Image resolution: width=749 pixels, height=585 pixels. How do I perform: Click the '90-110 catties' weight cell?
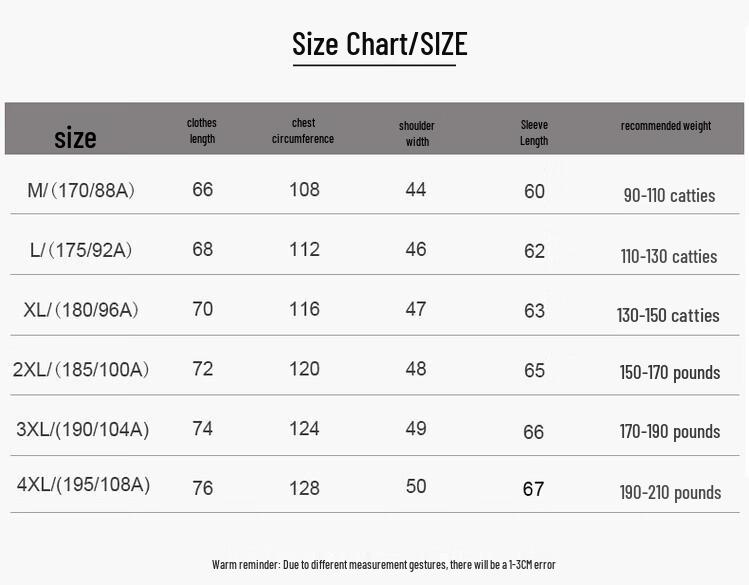pyautogui.click(x=669, y=196)
